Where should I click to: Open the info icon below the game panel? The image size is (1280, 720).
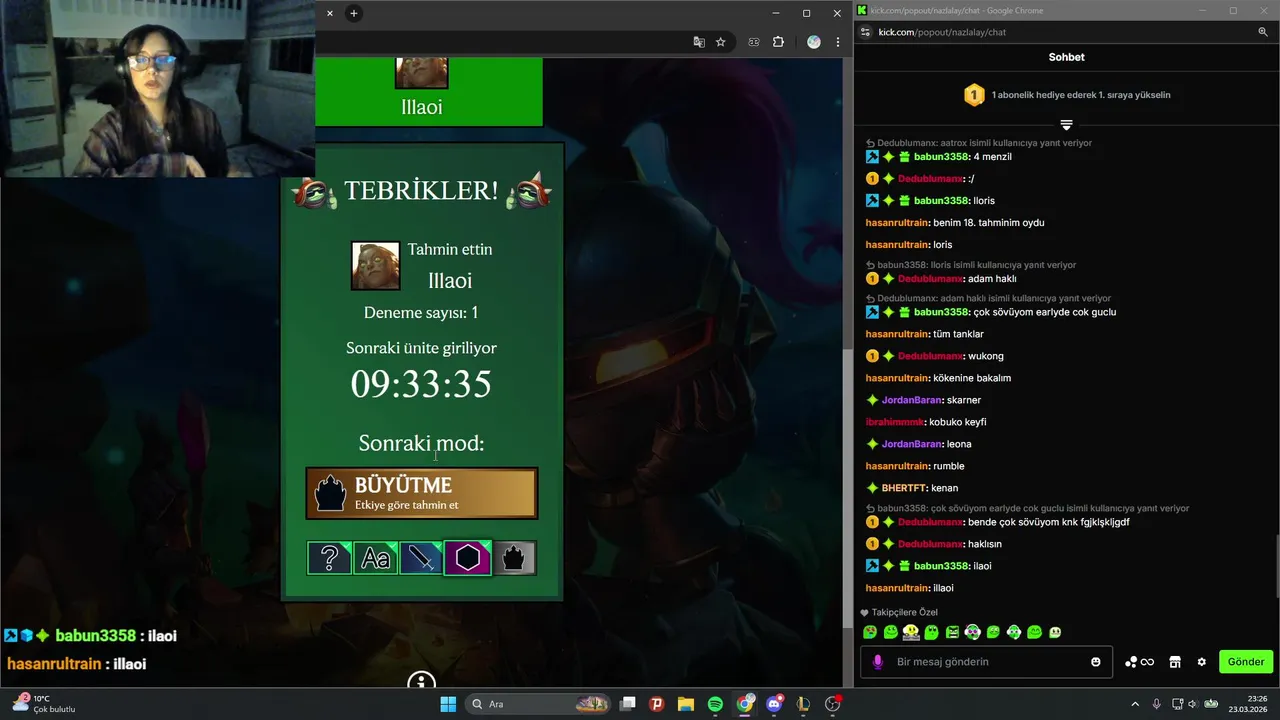(x=422, y=681)
